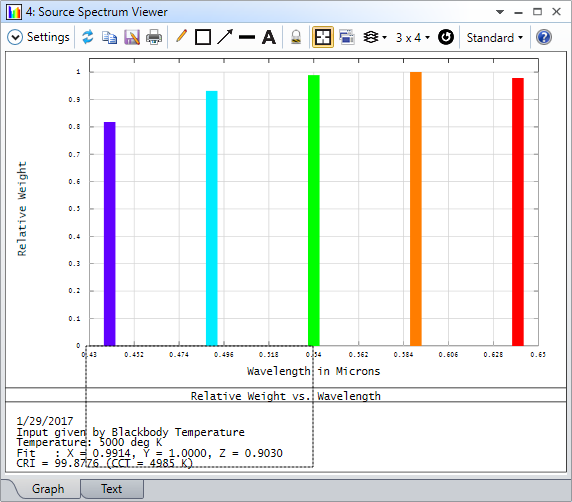Viewport: 572px width, 502px height.
Task: Select the arrow annotation tool
Action: tap(225, 37)
